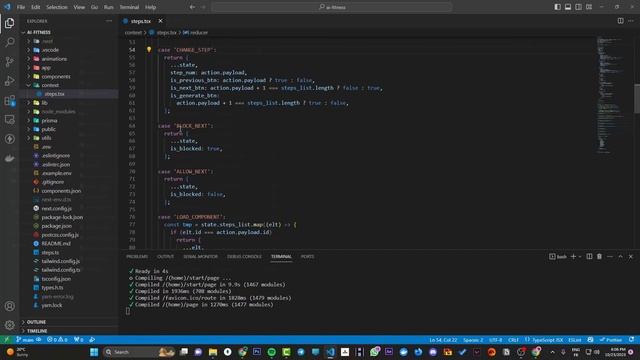The width and height of the screenshot is (640, 360).
Task: Close the steps.tsx editor tab
Action: (160, 21)
